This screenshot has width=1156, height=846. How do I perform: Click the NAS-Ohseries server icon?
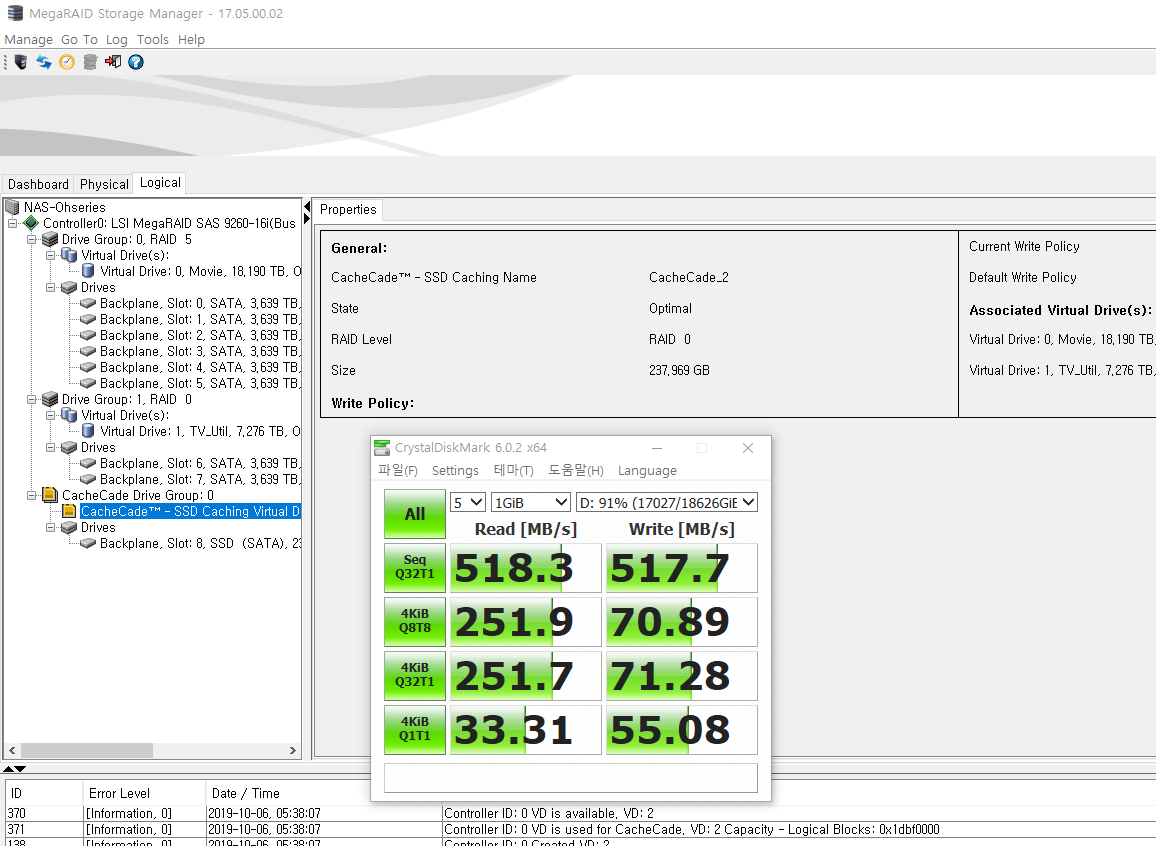[13, 207]
